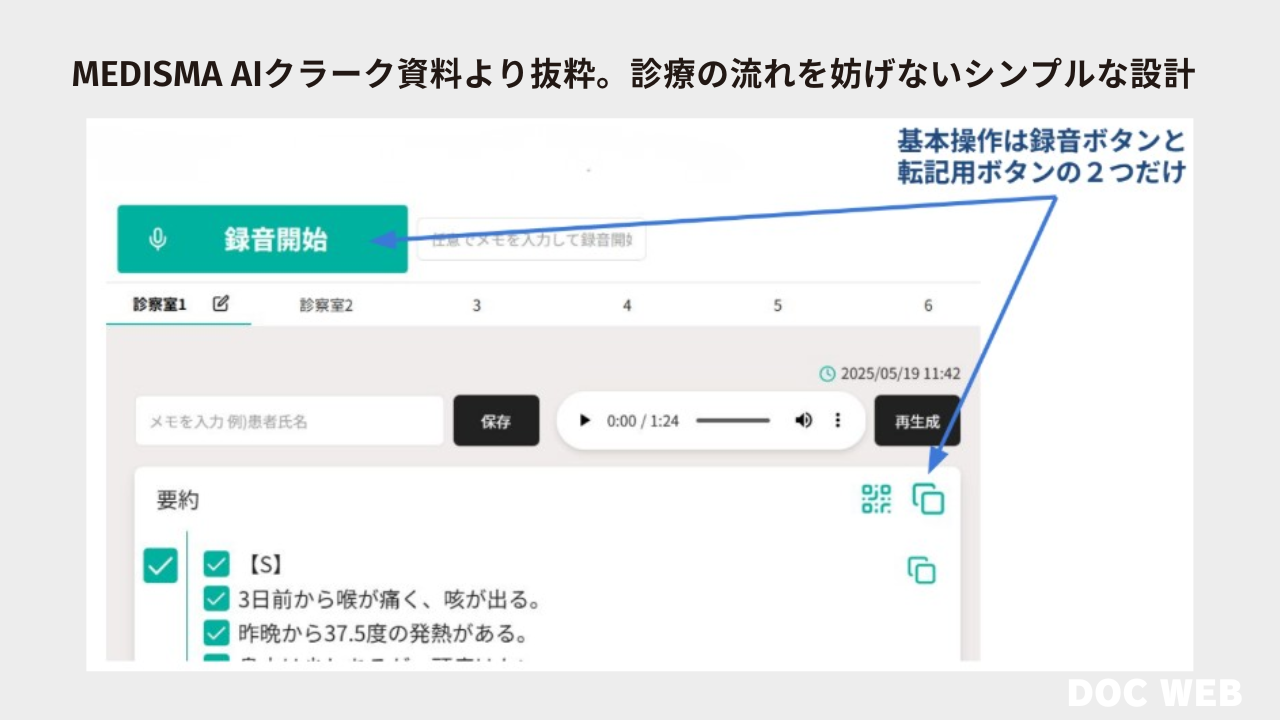This screenshot has height=720, width=1280.
Task: Click the 保存 save button
Action: [x=496, y=421]
